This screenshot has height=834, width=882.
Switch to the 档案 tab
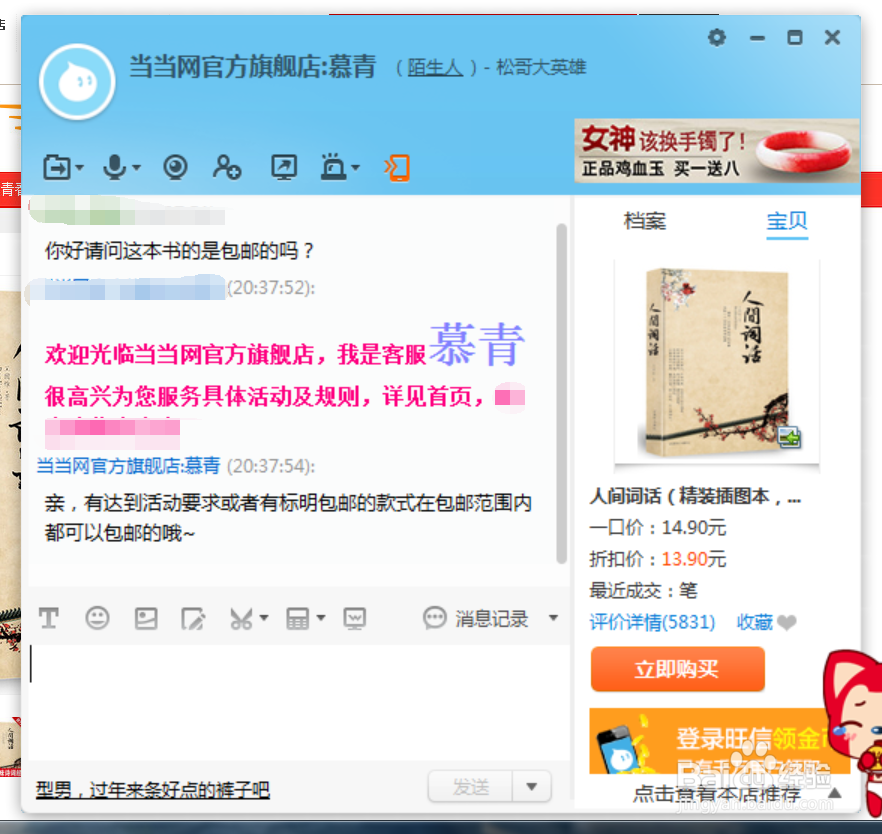645,220
